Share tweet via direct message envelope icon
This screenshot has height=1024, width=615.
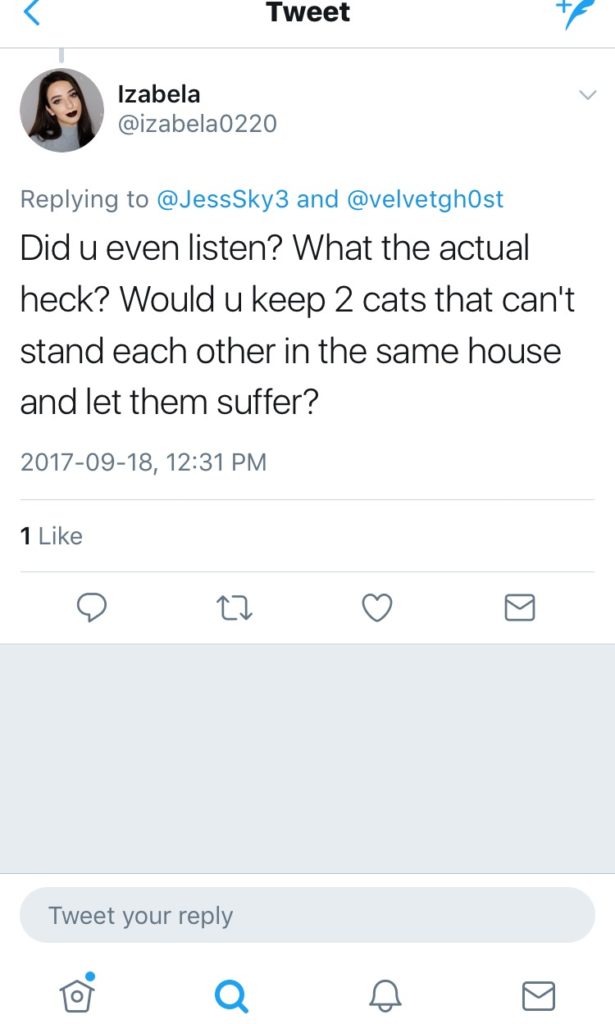click(x=519, y=607)
